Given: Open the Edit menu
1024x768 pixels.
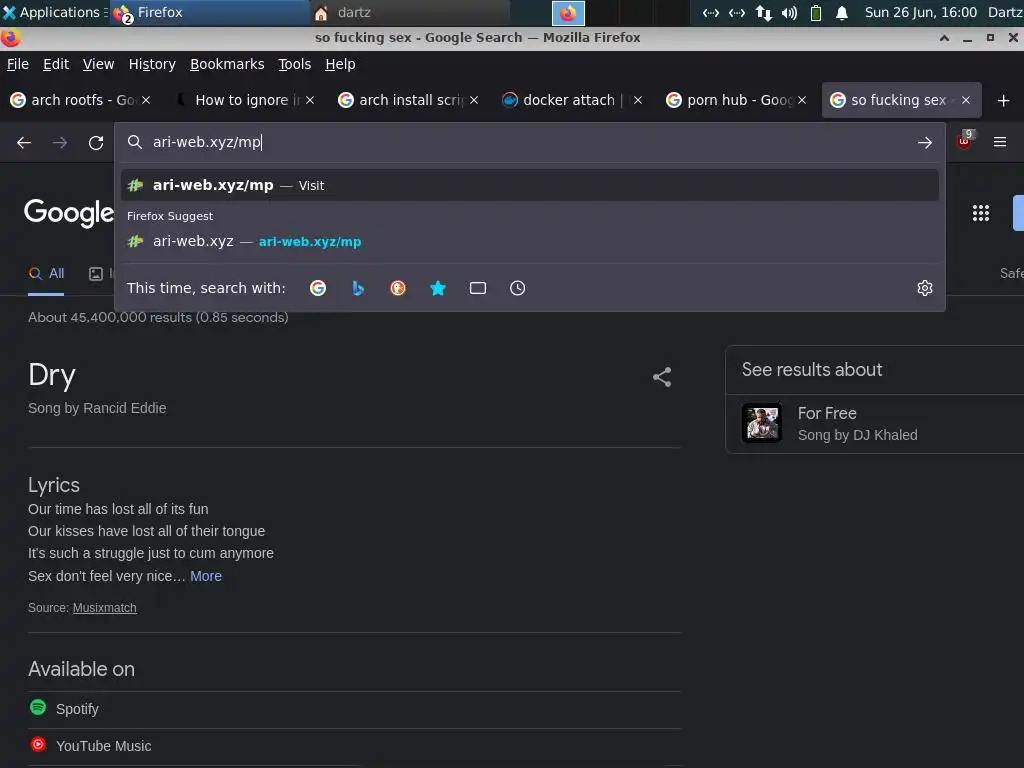Looking at the screenshot, I should tap(56, 64).
